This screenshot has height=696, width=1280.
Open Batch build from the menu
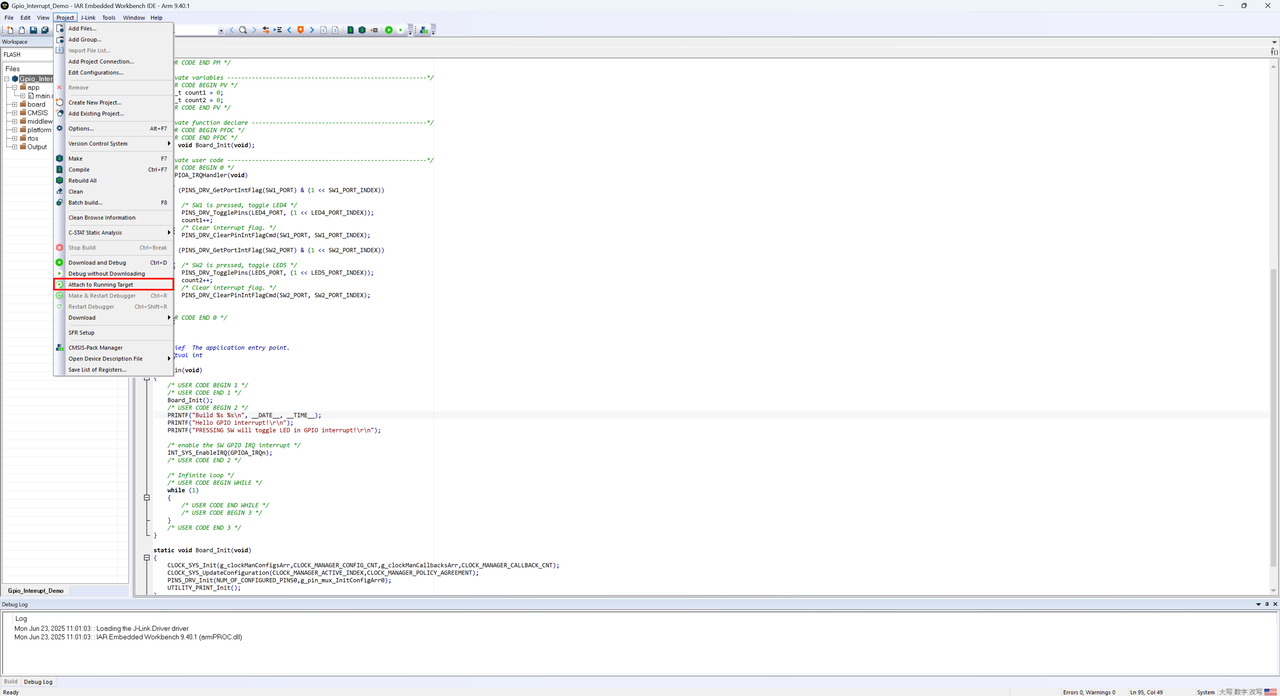pos(113,202)
